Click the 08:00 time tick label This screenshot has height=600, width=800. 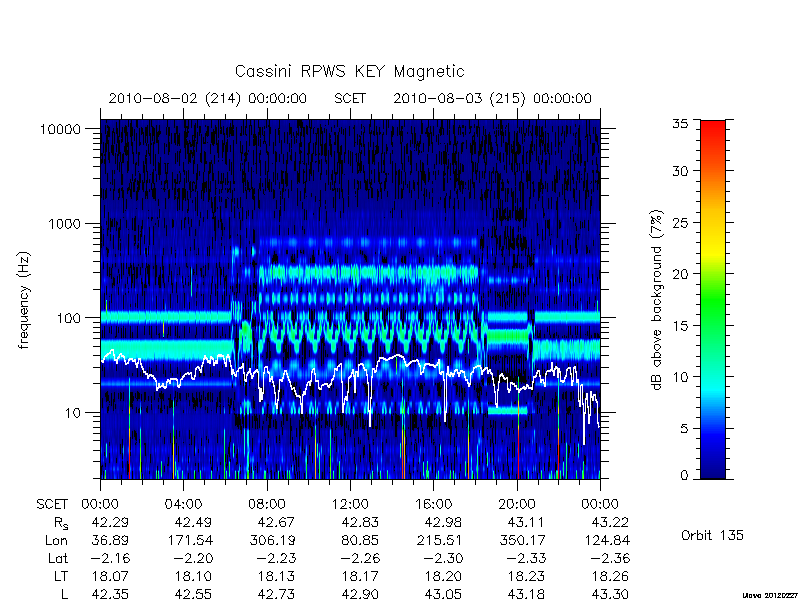267,505
